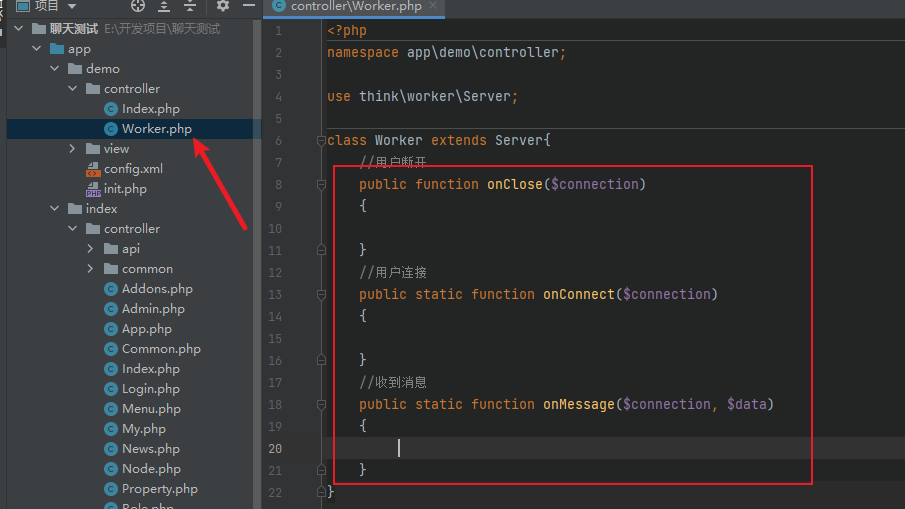Open Addons.php file

pyautogui.click(x=157, y=289)
